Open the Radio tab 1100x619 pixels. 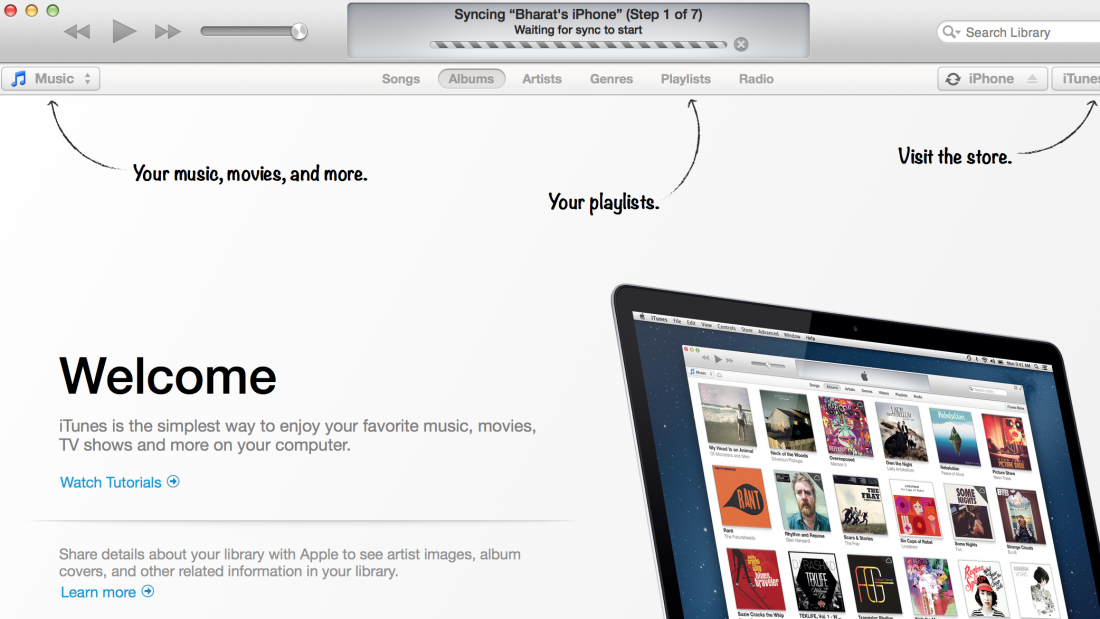pyautogui.click(x=756, y=79)
